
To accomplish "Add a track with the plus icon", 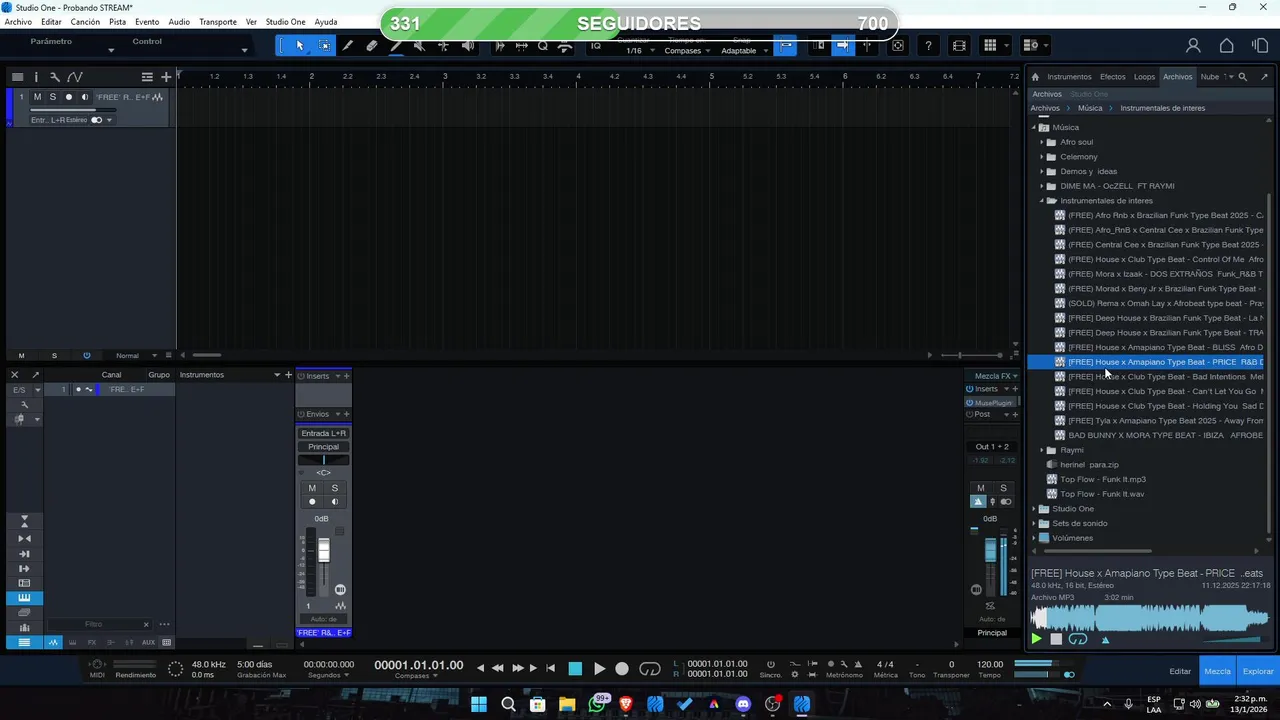I will (166, 77).
